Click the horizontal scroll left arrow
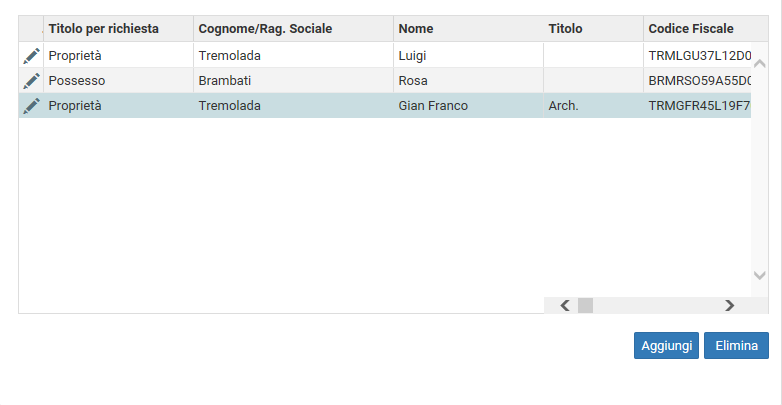Screen dimensions: 782x405 point(565,305)
